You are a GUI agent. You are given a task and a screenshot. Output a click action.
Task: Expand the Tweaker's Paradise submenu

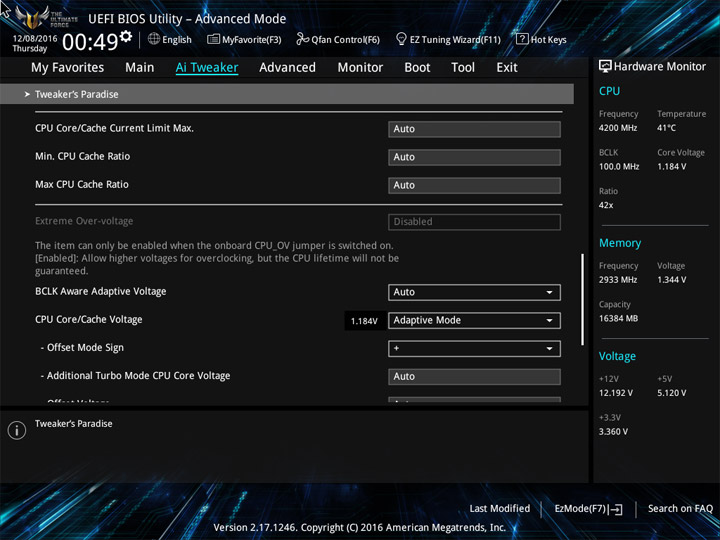pyautogui.click(x=287, y=94)
